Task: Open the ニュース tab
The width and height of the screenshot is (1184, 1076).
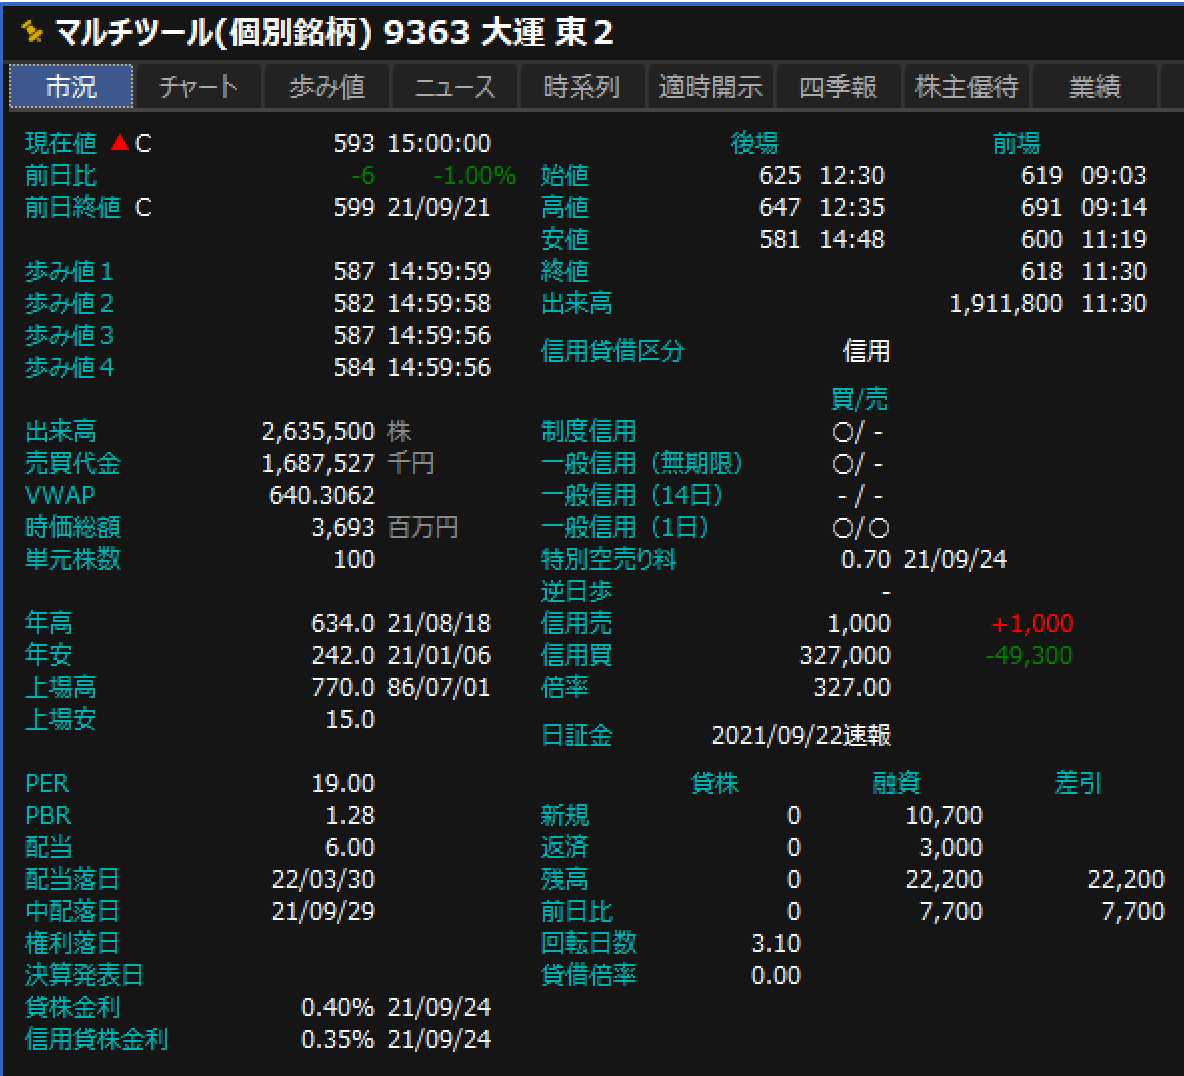Action: (x=454, y=87)
